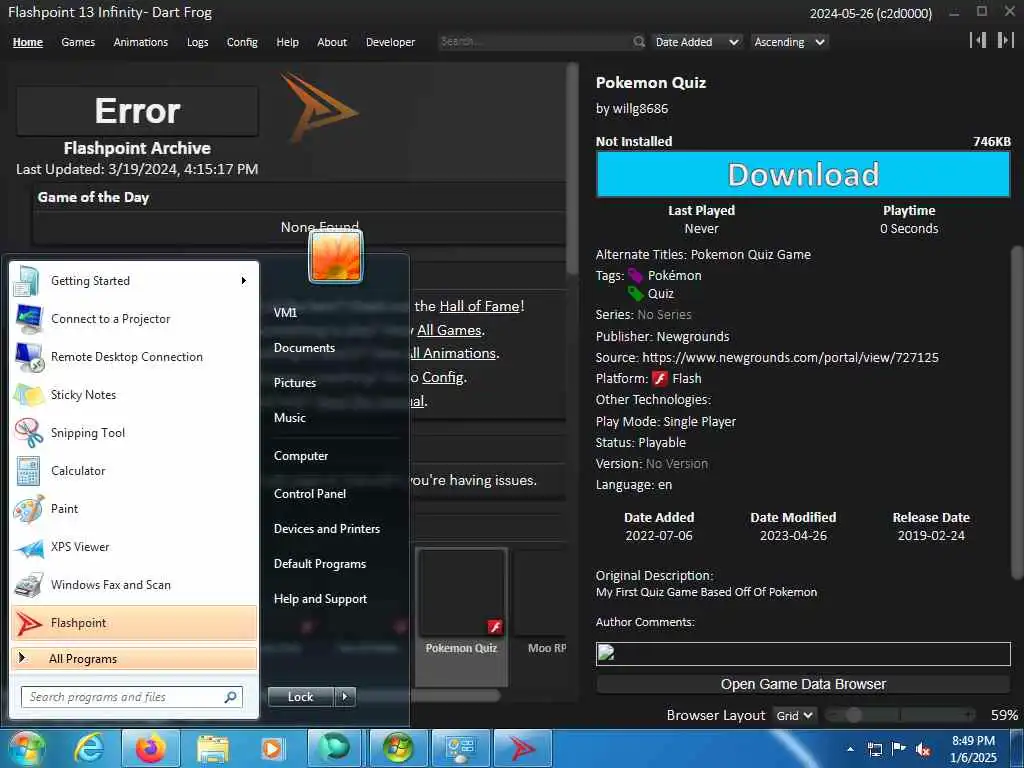This screenshot has width=1024, height=768.
Task: Click the user account flower picture
Action: [336, 257]
